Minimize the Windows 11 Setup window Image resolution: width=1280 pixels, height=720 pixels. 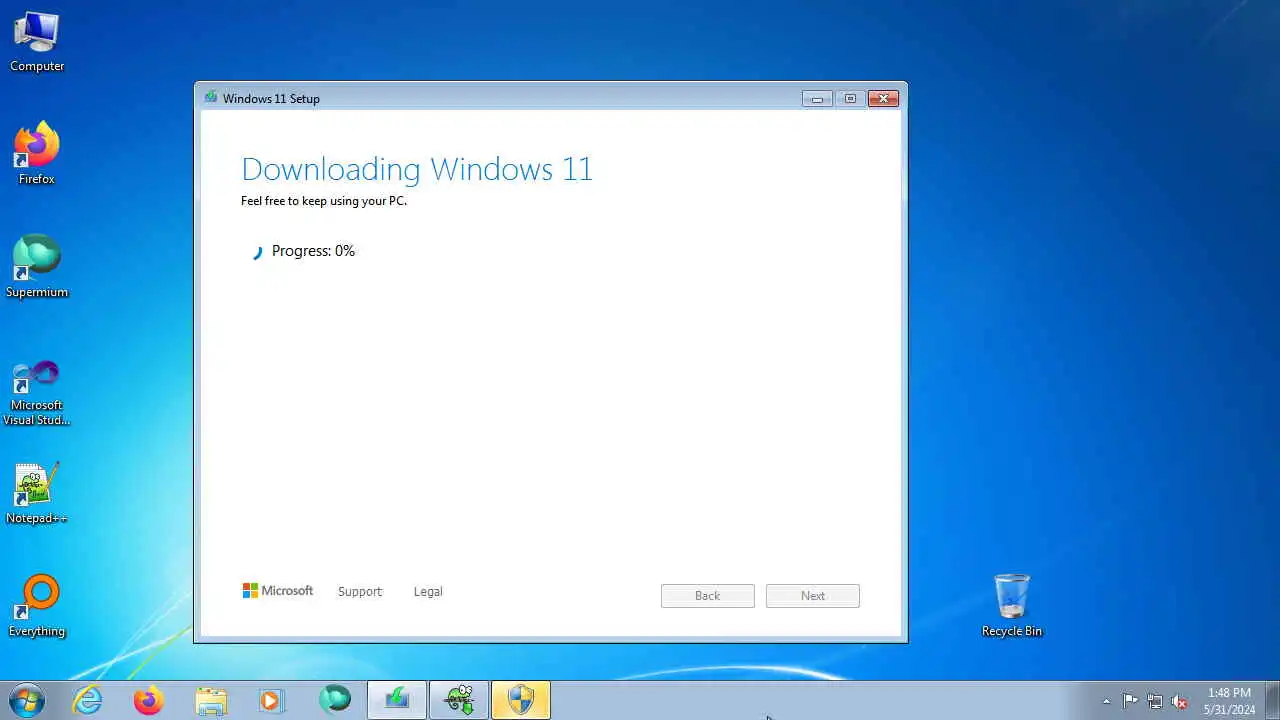(817, 98)
